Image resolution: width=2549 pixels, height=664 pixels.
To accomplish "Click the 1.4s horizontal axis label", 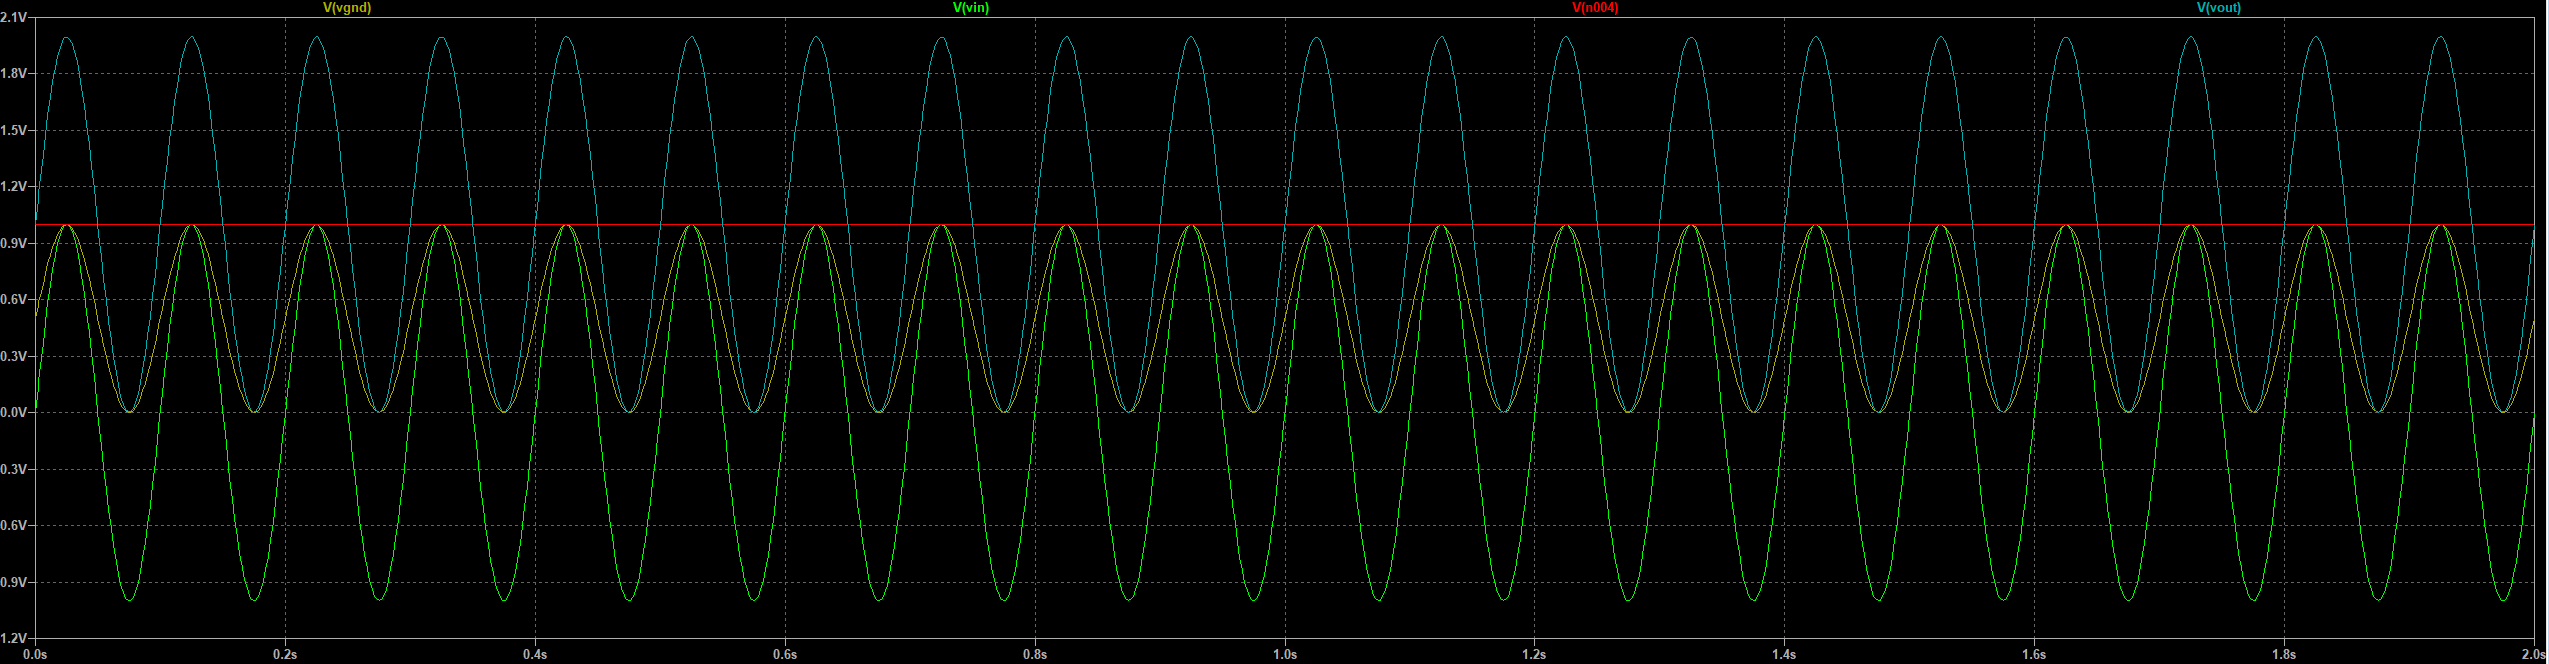I will [x=1784, y=655].
